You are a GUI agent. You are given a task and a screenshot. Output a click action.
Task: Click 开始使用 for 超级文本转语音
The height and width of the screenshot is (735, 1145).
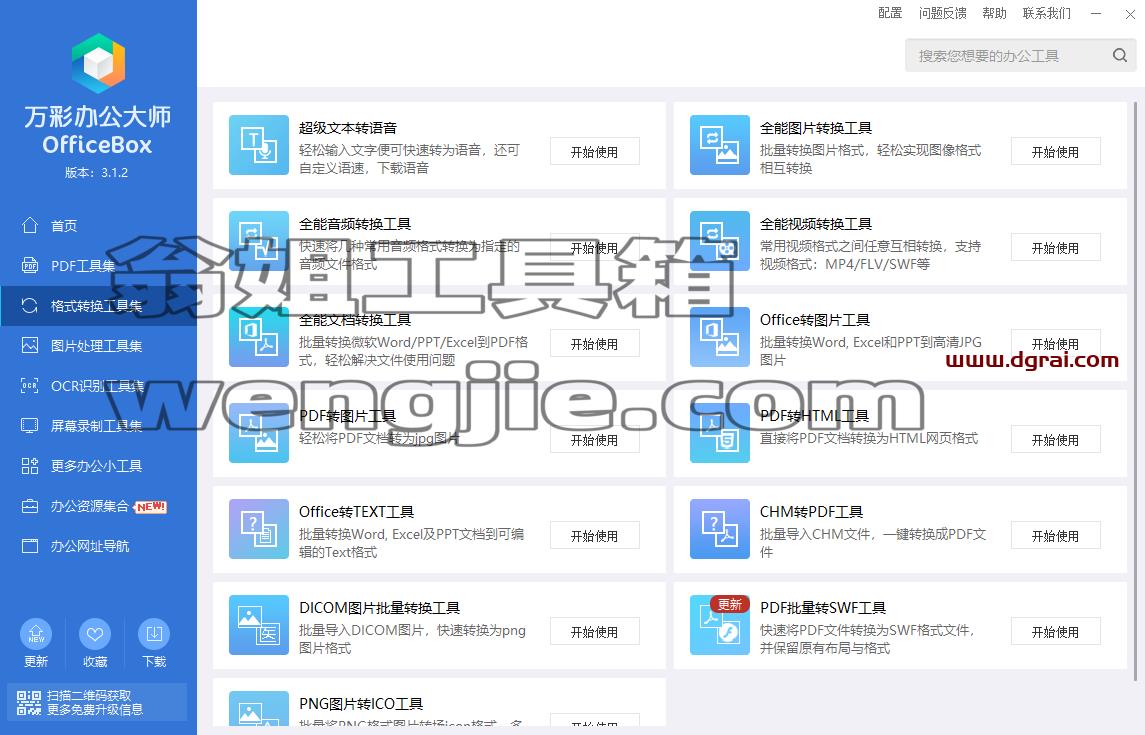tap(594, 152)
